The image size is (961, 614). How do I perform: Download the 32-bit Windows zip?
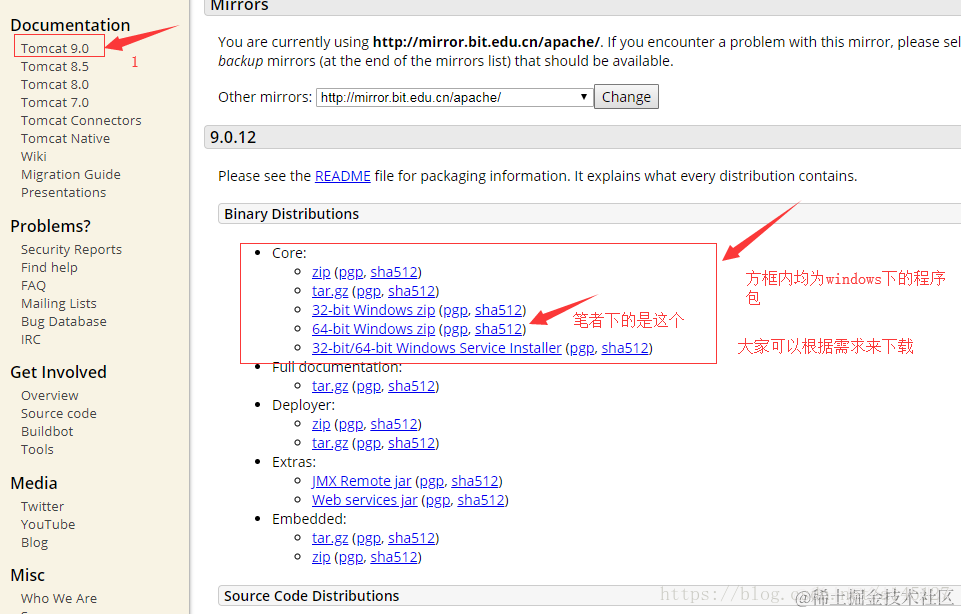click(373, 310)
